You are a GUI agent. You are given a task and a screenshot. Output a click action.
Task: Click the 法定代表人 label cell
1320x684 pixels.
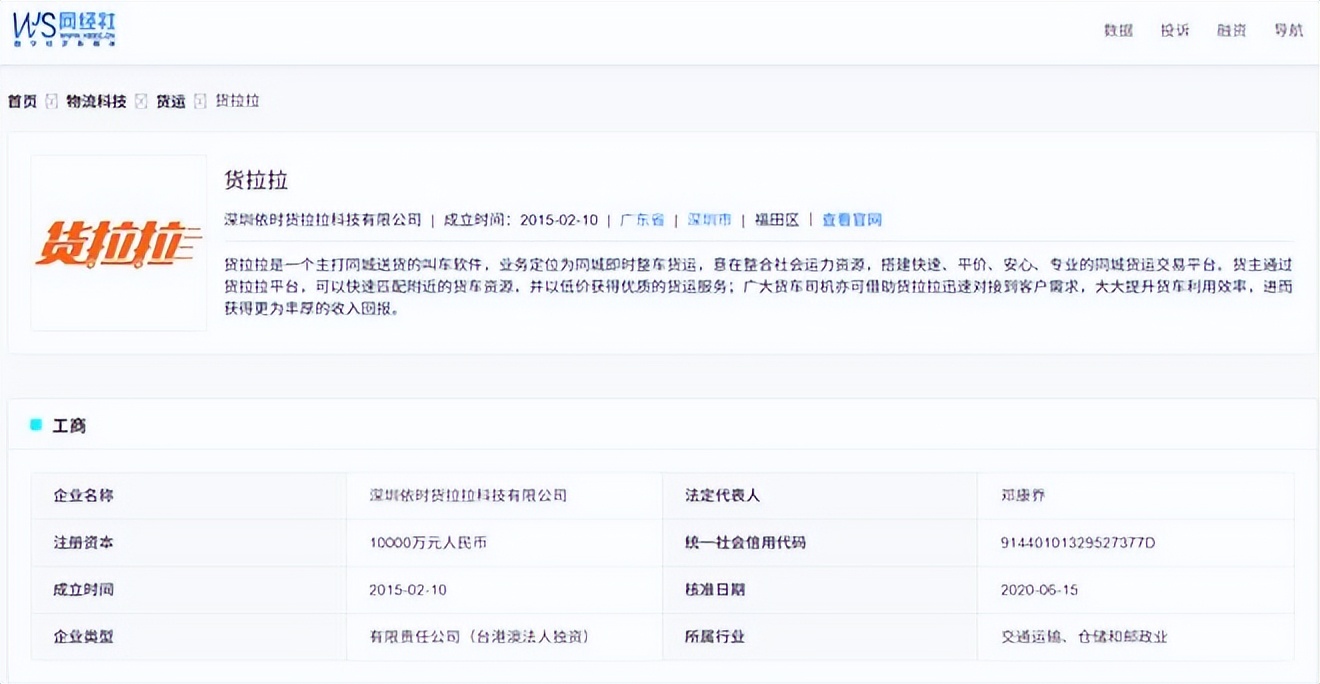(820, 496)
